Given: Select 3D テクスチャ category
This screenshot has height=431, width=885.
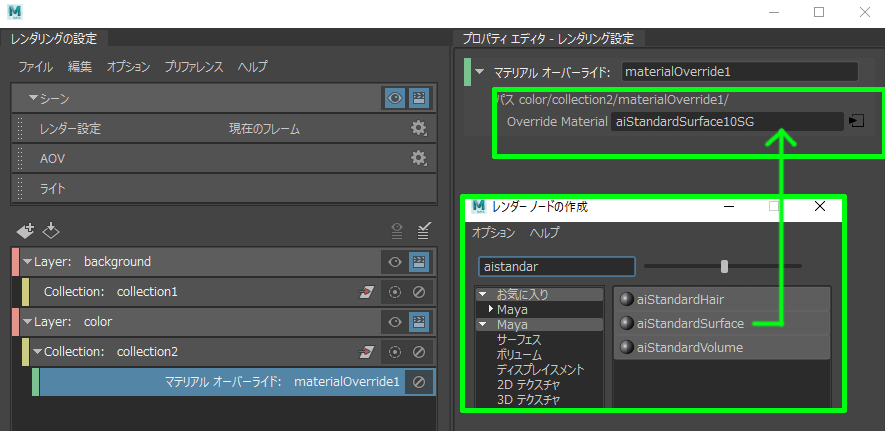Looking at the screenshot, I should (528, 400).
